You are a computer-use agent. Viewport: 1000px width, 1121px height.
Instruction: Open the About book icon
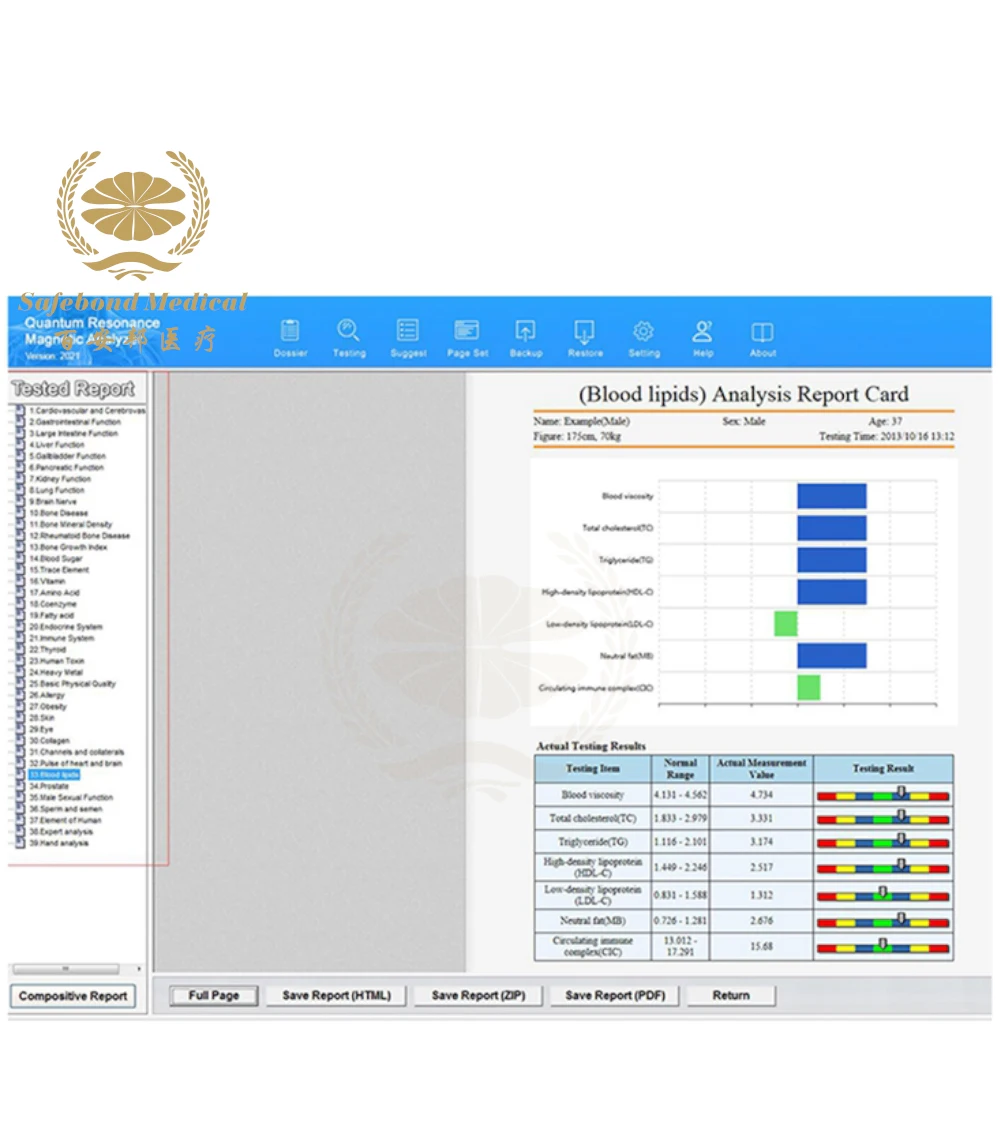763,338
